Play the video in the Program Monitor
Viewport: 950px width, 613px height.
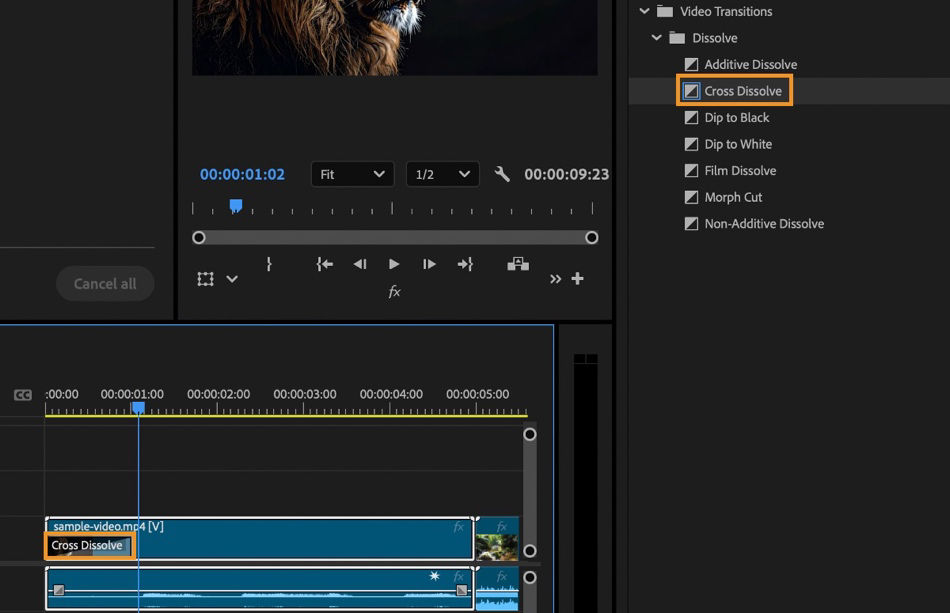point(394,264)
